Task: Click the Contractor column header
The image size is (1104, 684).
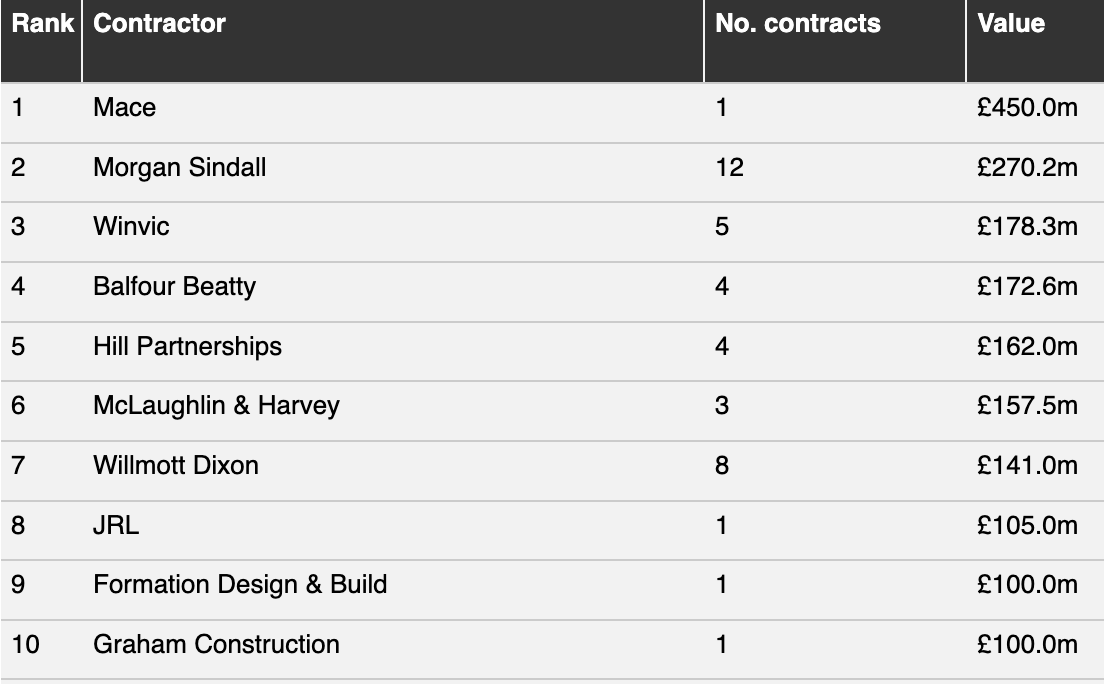Action: [159, 24]
